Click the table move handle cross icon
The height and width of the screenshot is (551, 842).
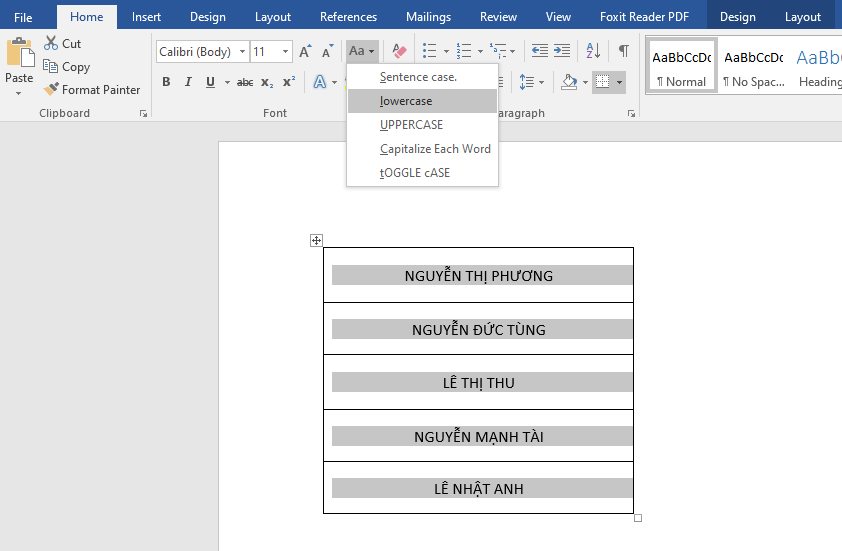coord(316,240)
